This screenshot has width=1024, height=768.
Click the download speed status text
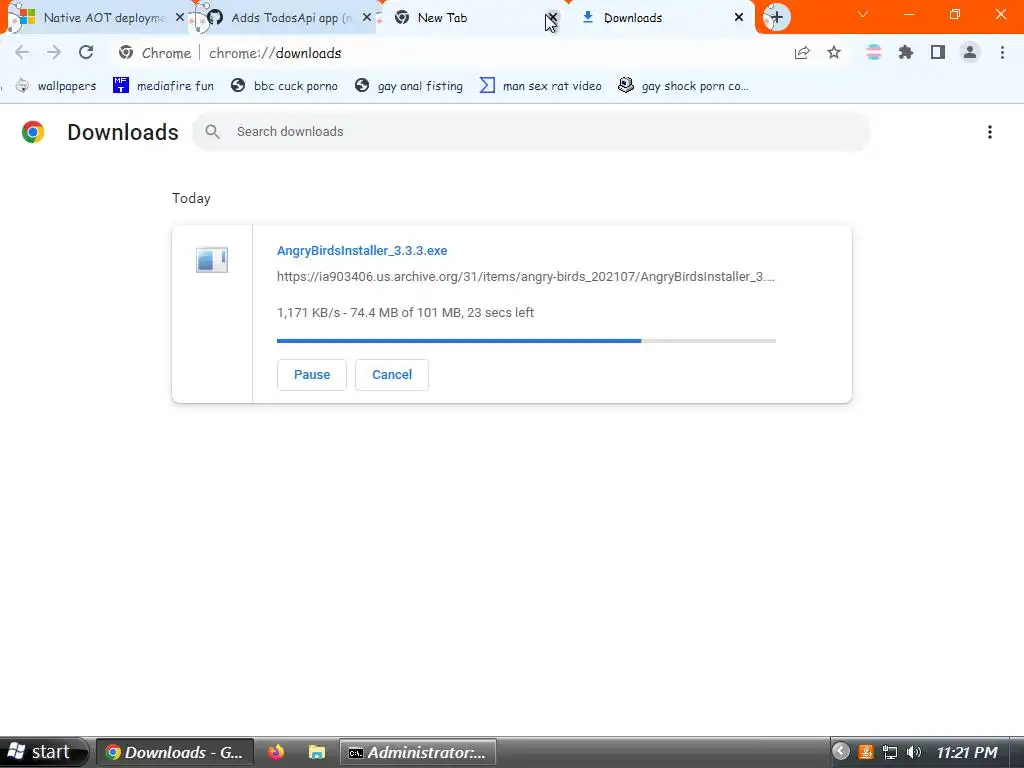pyautogui.click(x=406, y=313)
